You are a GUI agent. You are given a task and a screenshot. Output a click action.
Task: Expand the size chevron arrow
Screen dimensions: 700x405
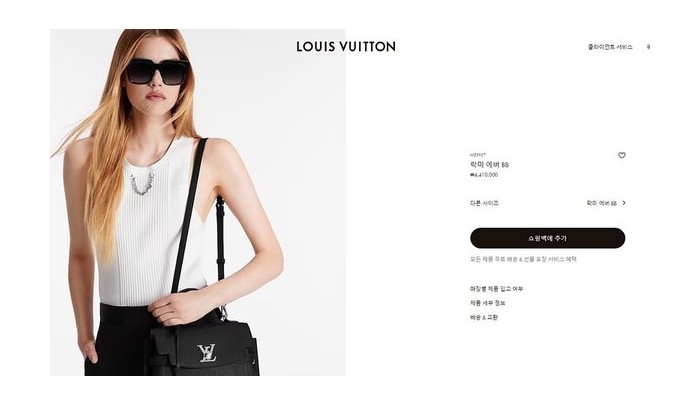(x=624, y=203)
